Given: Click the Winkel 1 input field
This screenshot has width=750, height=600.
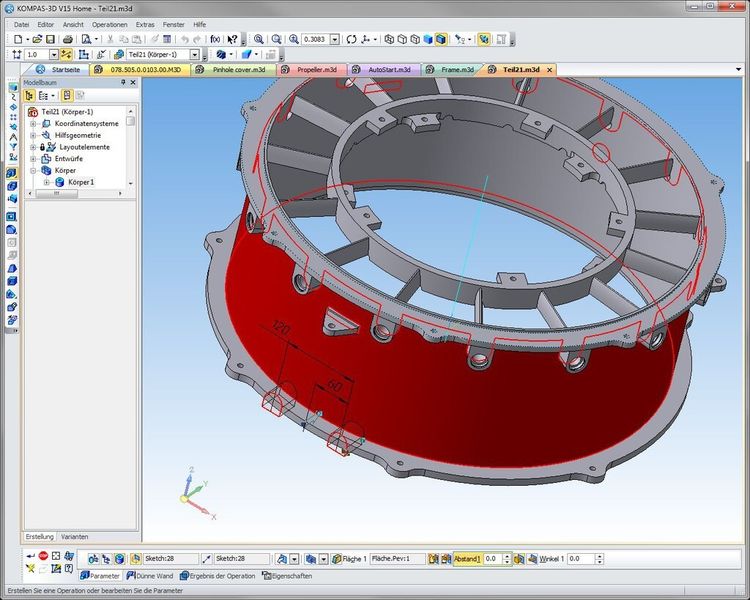Looking at the screenshot, I should [580, 559].
